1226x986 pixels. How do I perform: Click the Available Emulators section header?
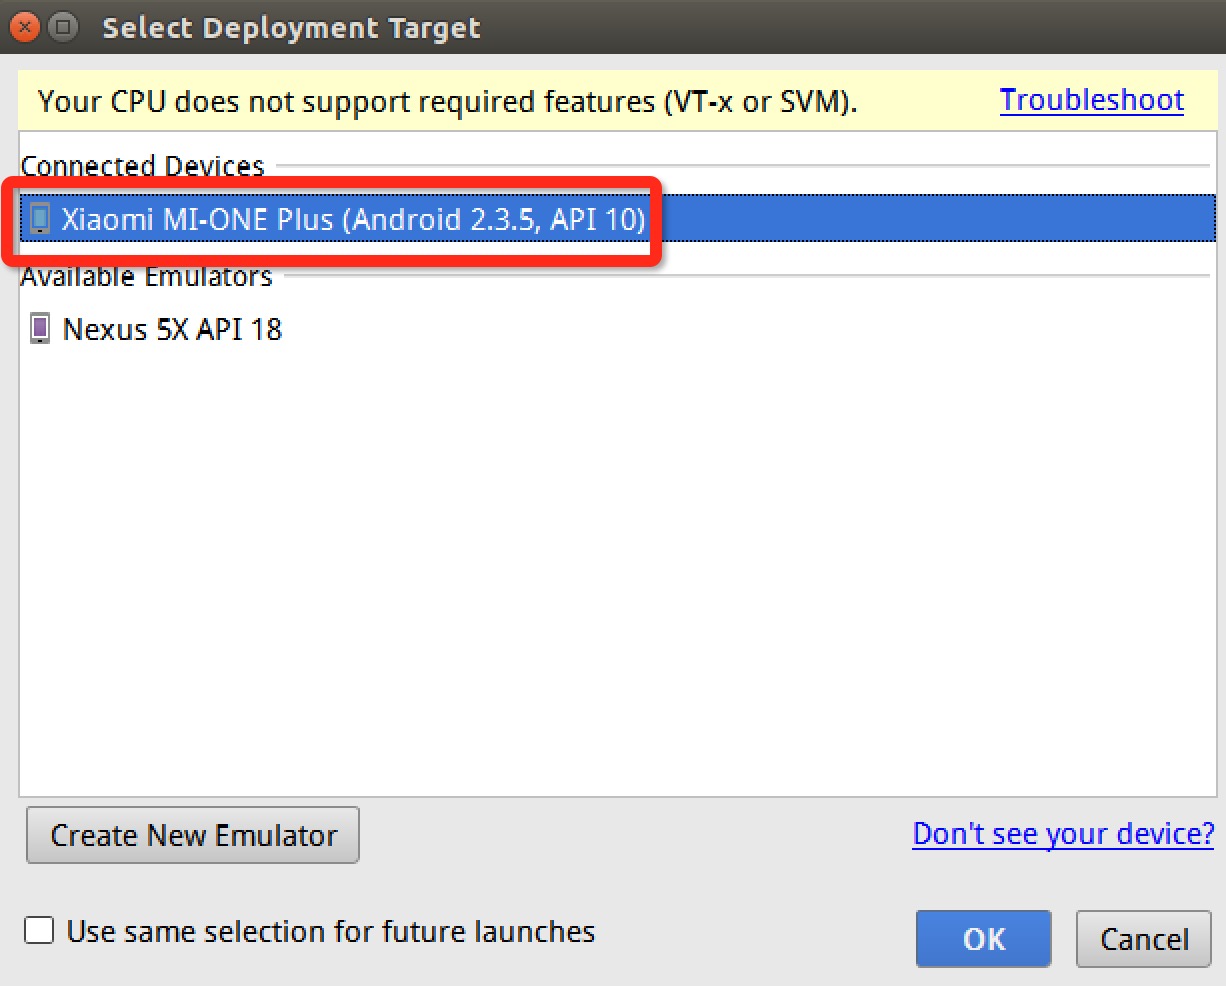click(x=146, y=276)
